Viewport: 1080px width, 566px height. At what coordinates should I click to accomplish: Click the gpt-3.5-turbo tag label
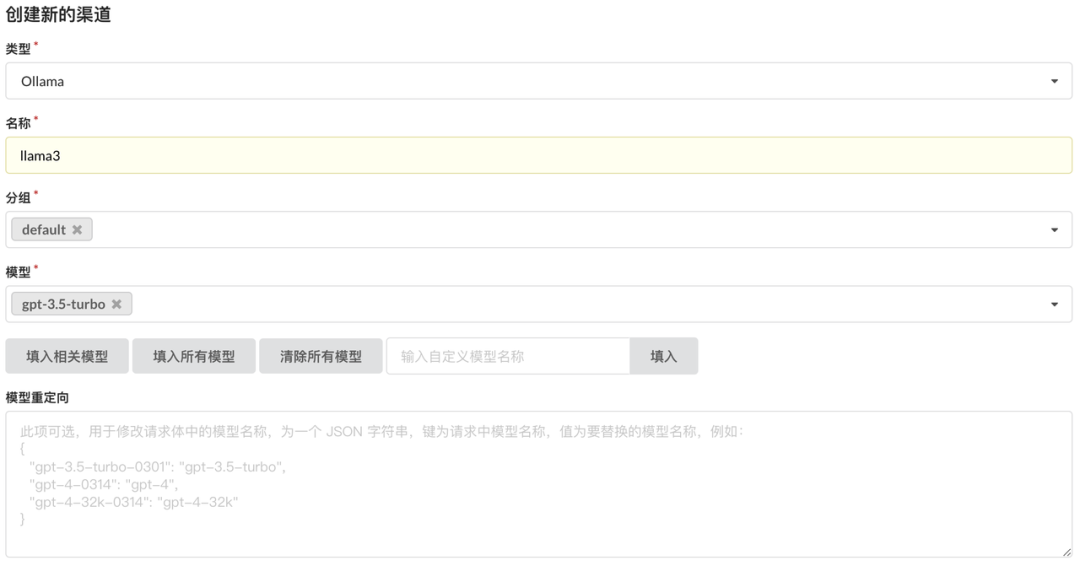pyautogui.click(x=63, y=304)
